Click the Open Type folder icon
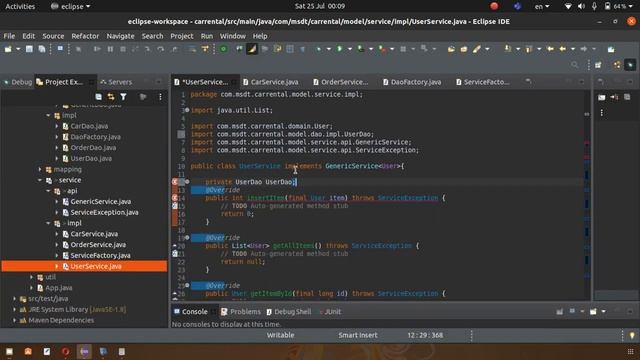Image resolution: width=640 pixels, height=360 pixels. (451, 49)
